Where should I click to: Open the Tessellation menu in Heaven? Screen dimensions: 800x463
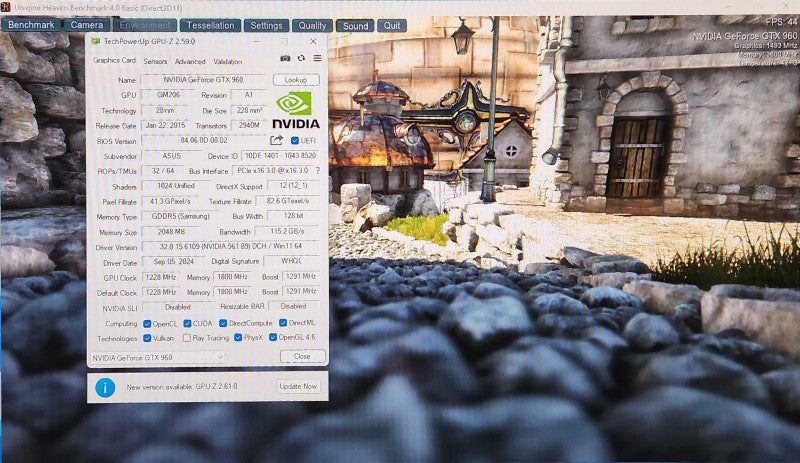(x=210, y=25)
